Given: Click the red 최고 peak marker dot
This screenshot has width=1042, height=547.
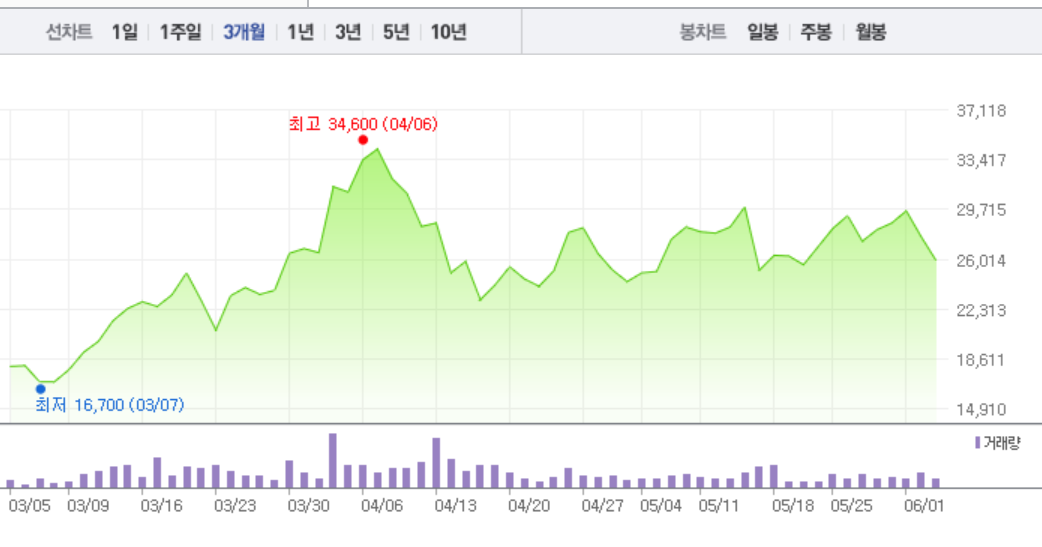Looking at the screenshot, I should pos(363,140).
